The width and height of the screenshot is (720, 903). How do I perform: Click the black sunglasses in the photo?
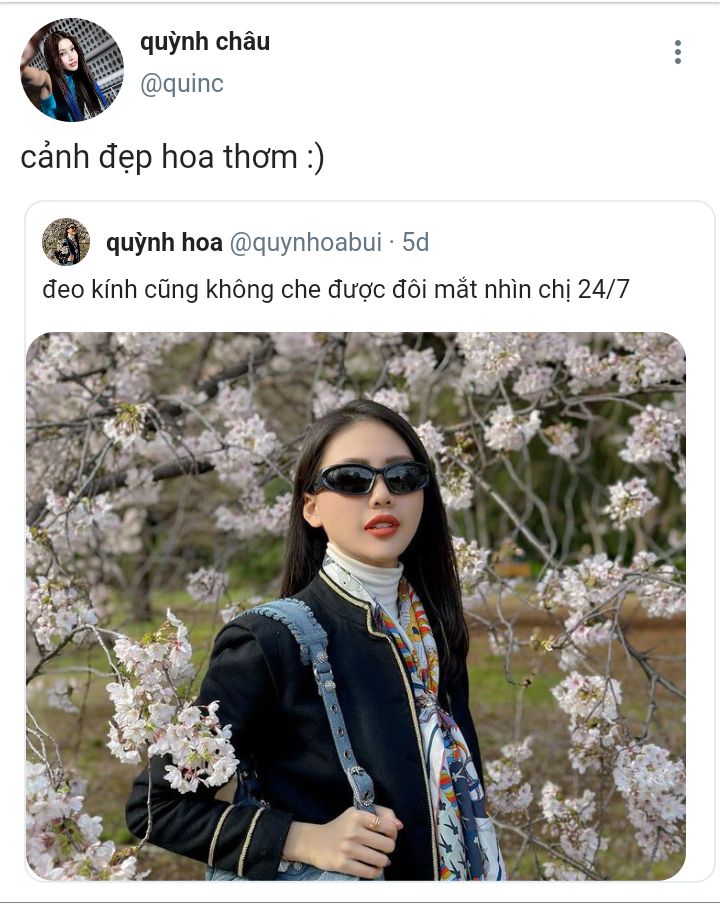371,478
